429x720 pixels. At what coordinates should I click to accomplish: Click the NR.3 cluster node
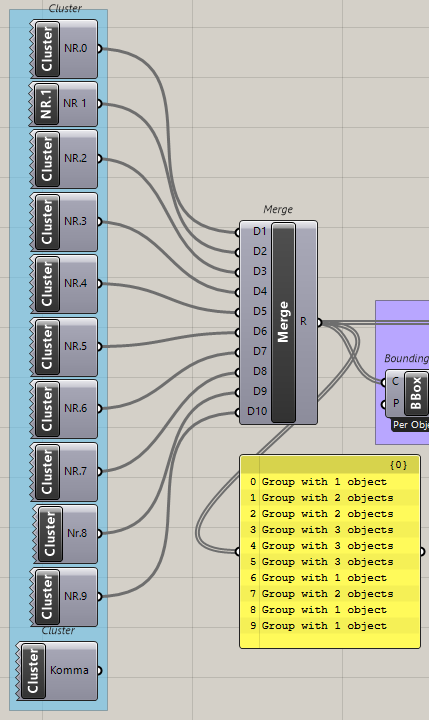click(x=64, y=222)
